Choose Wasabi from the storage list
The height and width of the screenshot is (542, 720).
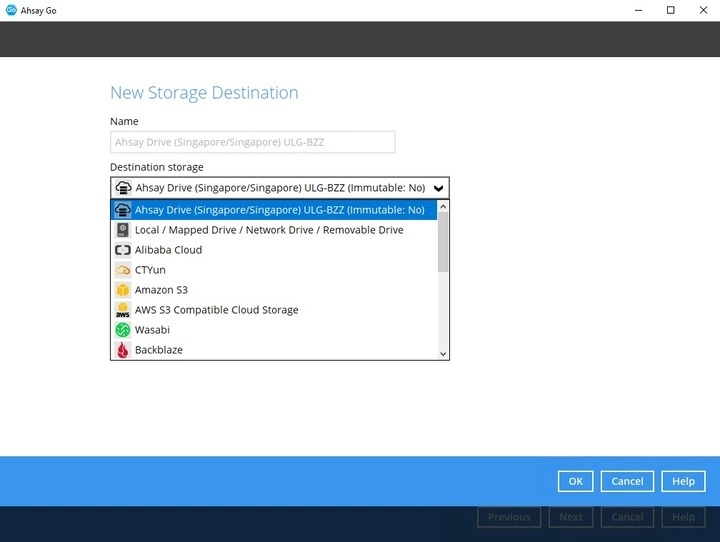tap(274, 330)
